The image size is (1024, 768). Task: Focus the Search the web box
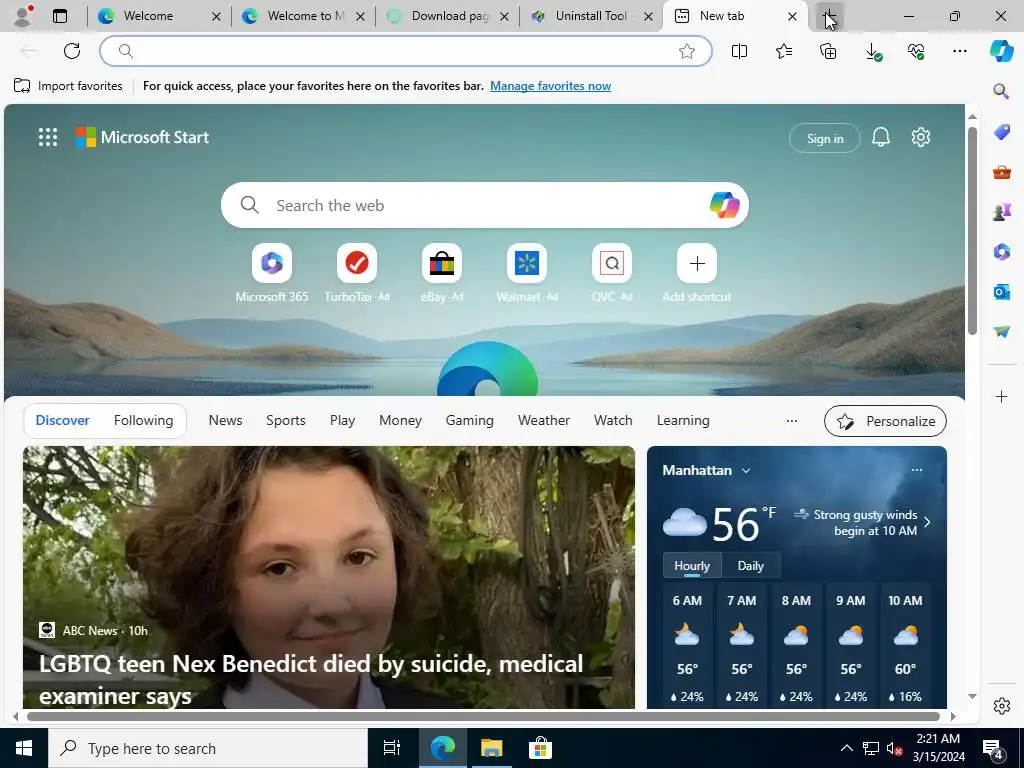pos(485,205)
